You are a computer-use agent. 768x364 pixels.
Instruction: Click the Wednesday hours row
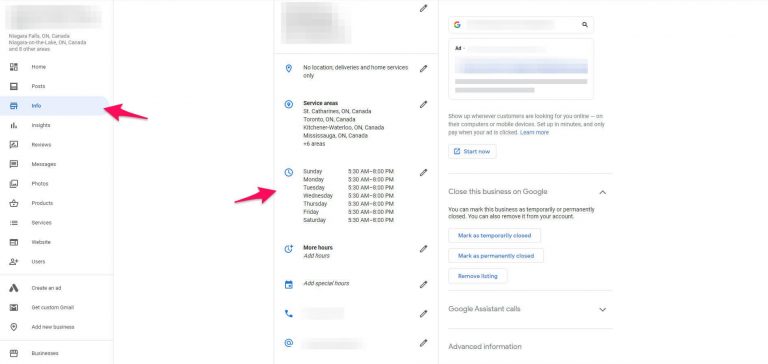pos(348,196)
